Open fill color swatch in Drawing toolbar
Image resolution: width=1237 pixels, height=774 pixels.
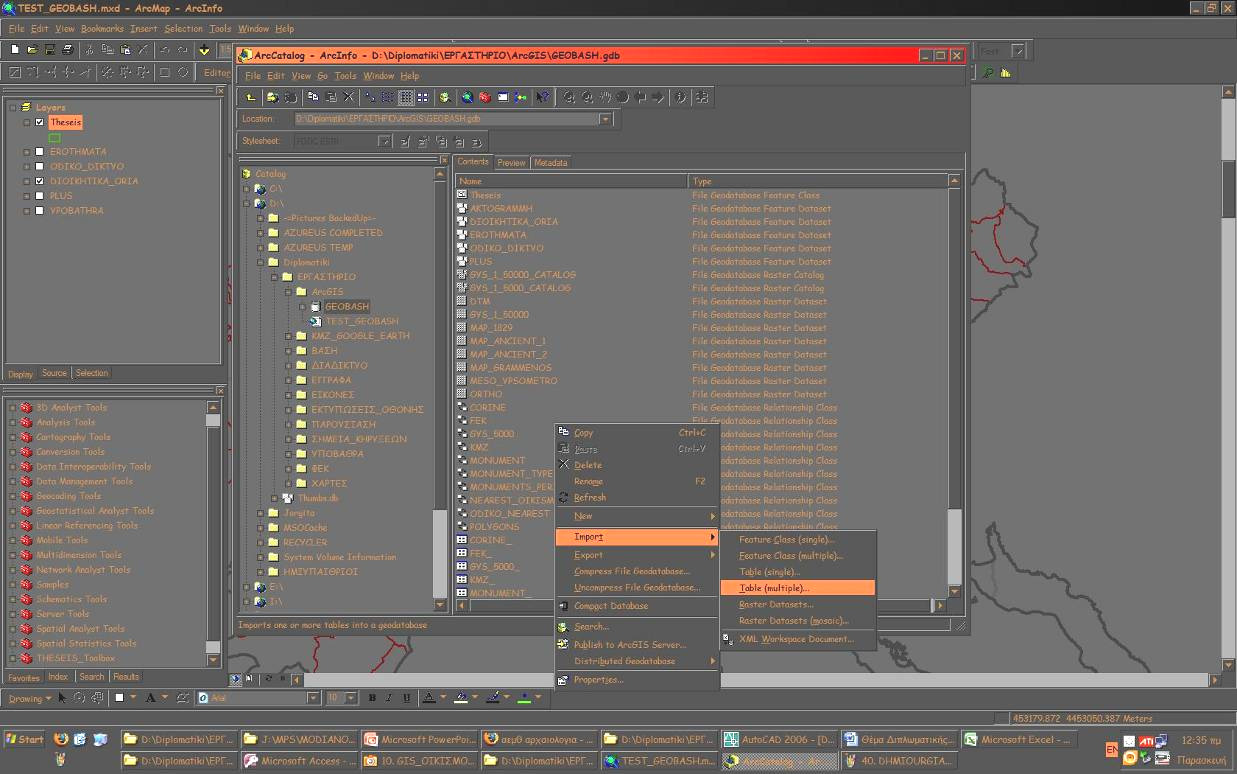pos(459,698)
